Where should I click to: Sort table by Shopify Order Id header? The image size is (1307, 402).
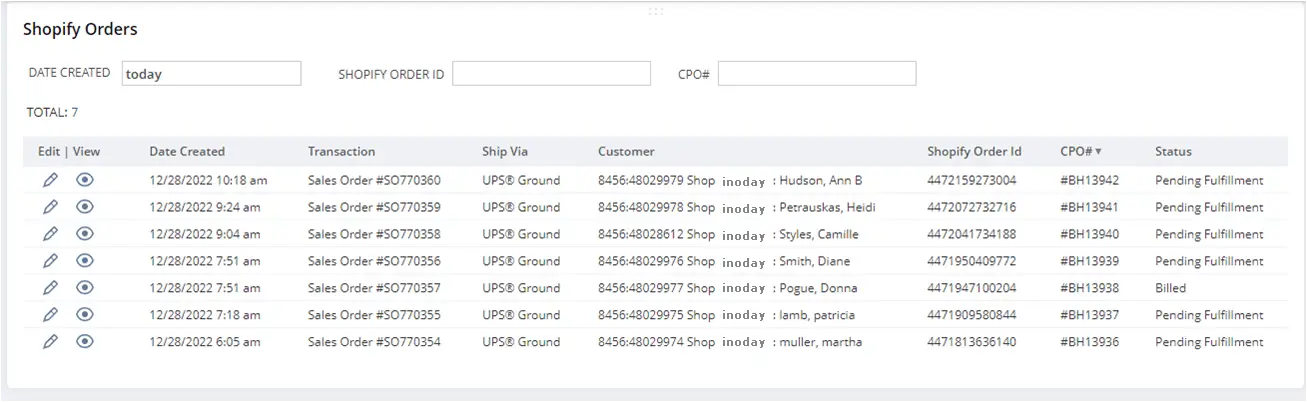974,152
